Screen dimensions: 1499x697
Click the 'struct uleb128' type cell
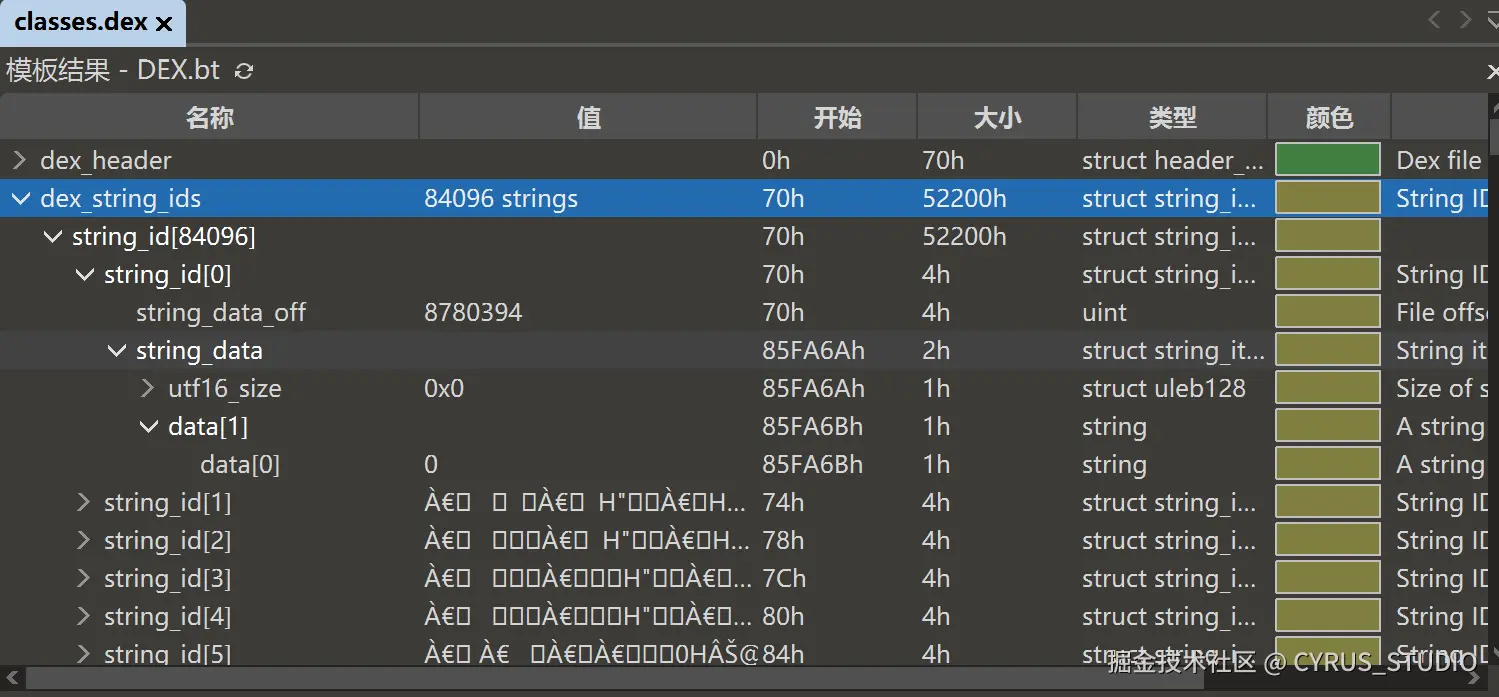pos(1164,388)
